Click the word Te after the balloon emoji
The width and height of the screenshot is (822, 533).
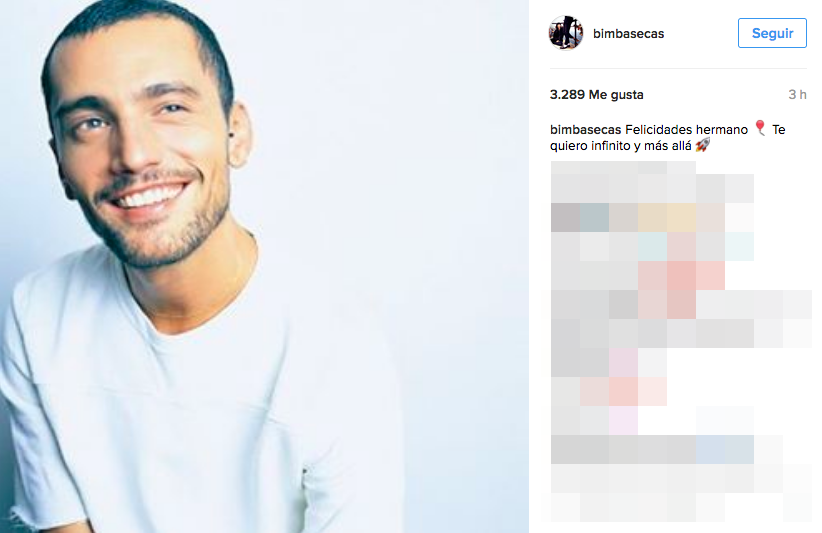(x=778, y=129)
